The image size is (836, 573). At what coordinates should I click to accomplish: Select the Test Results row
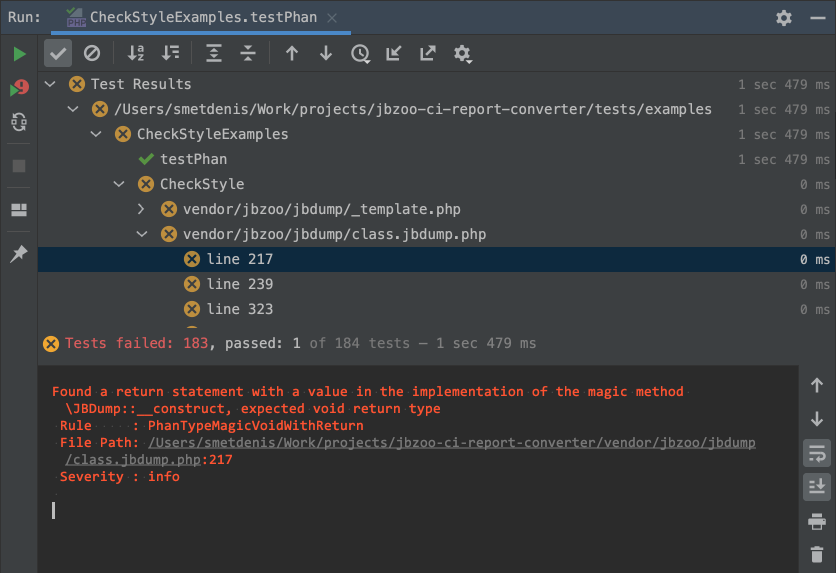tap(436, 84)
